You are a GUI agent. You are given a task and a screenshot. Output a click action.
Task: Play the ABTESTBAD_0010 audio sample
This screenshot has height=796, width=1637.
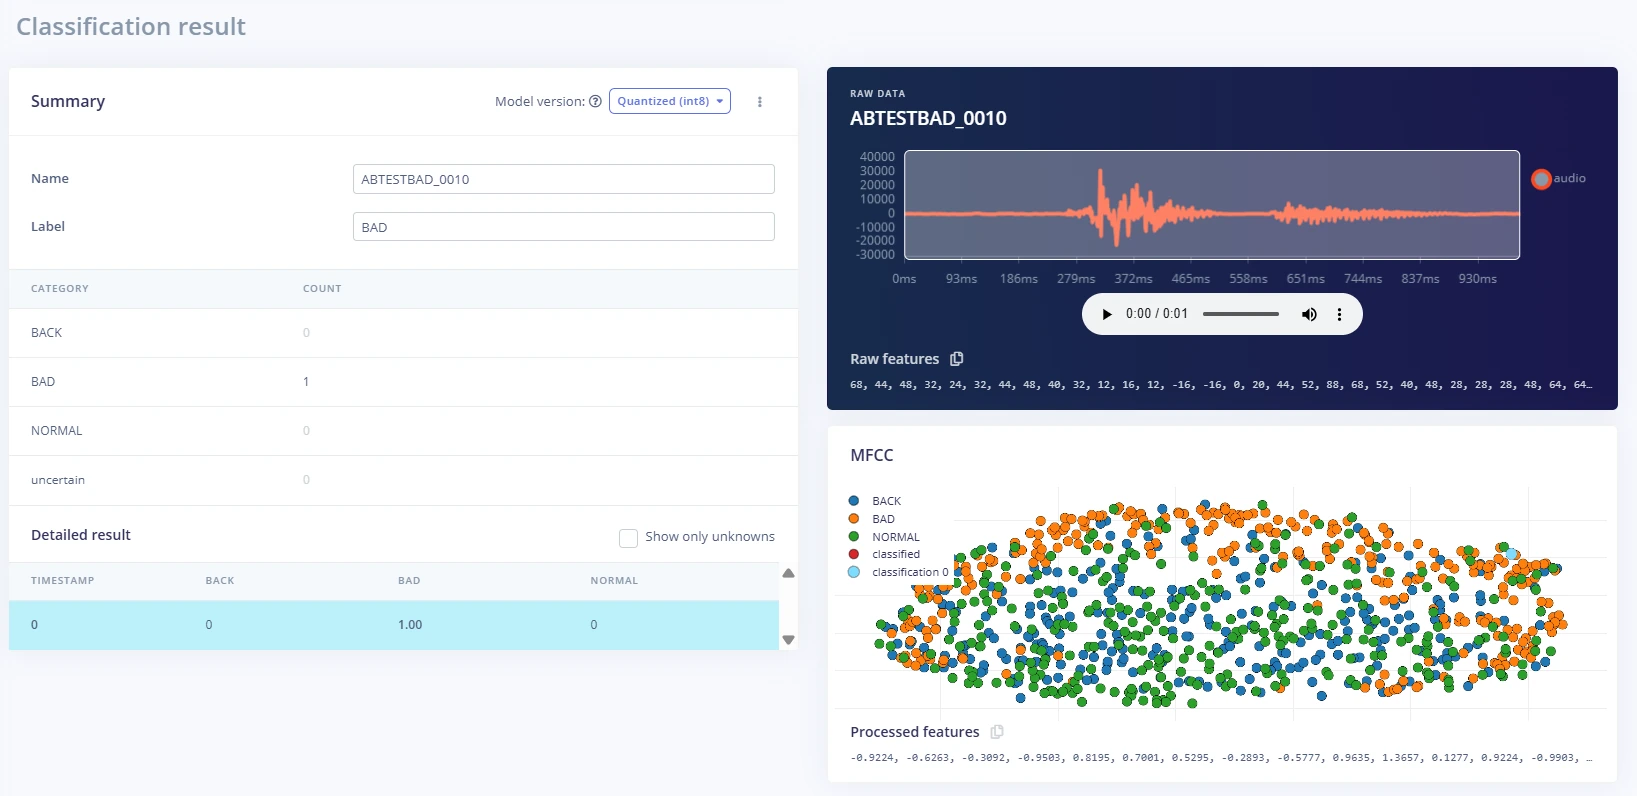(1106, 314)
